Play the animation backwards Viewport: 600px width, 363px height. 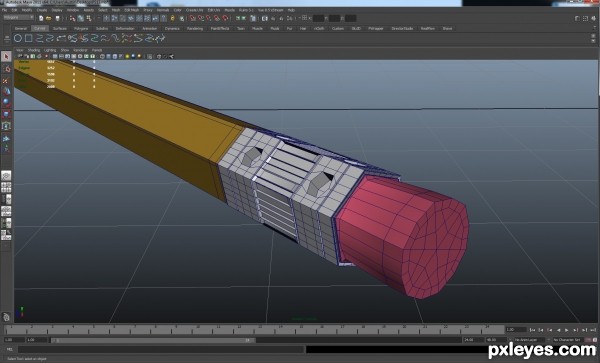tap(558, 330)
